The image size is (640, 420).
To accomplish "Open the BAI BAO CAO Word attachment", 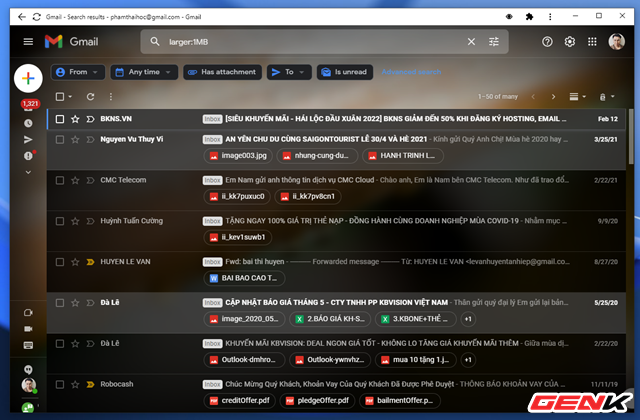I will (x=244, y=278).
